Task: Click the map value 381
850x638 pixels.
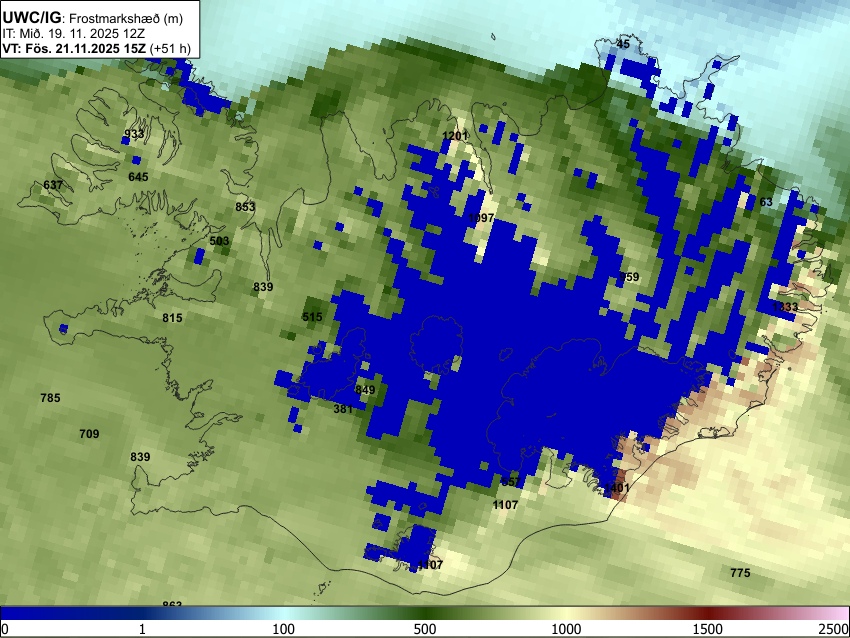Action: [x=343, y=409]
